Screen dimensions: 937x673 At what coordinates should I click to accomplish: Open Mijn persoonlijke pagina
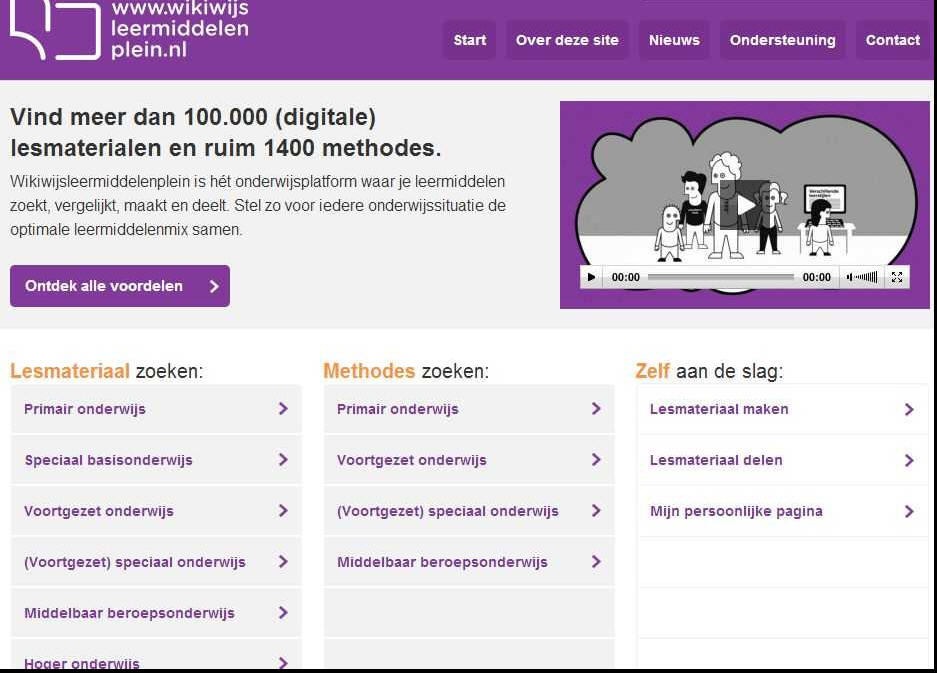click(x=782, y=511)
